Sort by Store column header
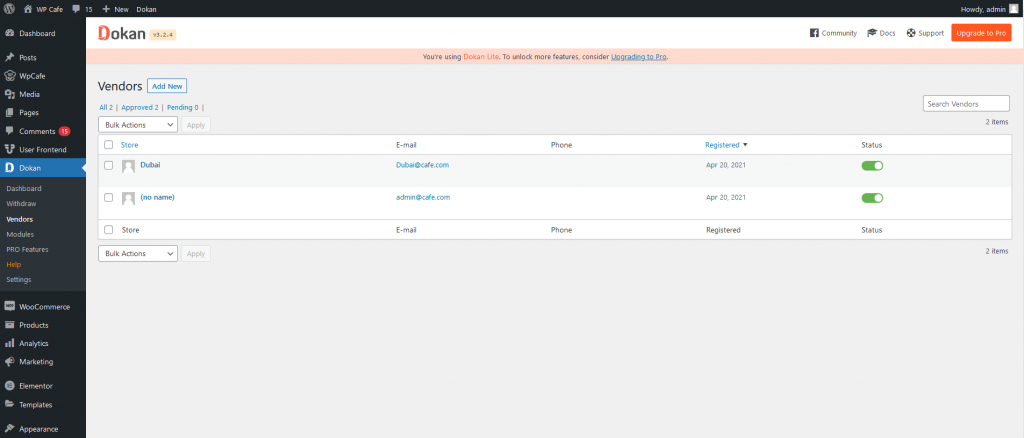The image size is (1024, 438). [129, 145]
